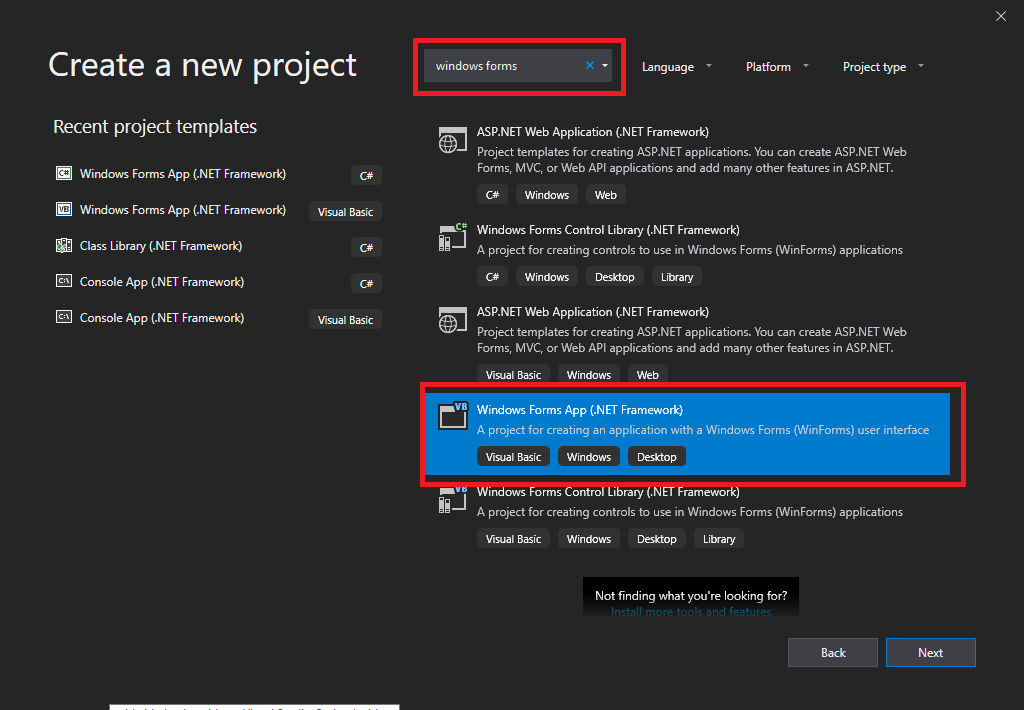This screenshot has width=1024, height=710.
Task: Open the 'Install more tools and features' link
Action: [691, 612]
